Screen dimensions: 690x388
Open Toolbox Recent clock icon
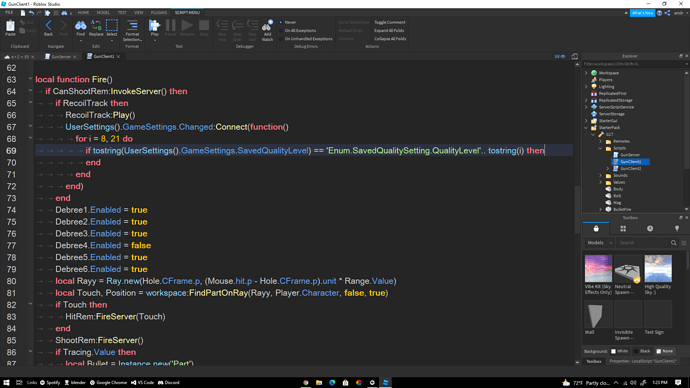pyautogui.click(x=650, y=228)
